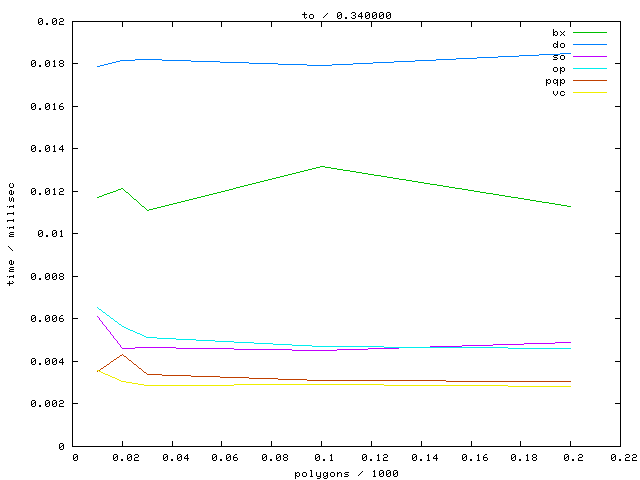Image resolution: width=640 pixels, height=480 pixels.
Task: Click the green line peak at x=0.1
Action: pyautogui.click(x=321, y=166)
